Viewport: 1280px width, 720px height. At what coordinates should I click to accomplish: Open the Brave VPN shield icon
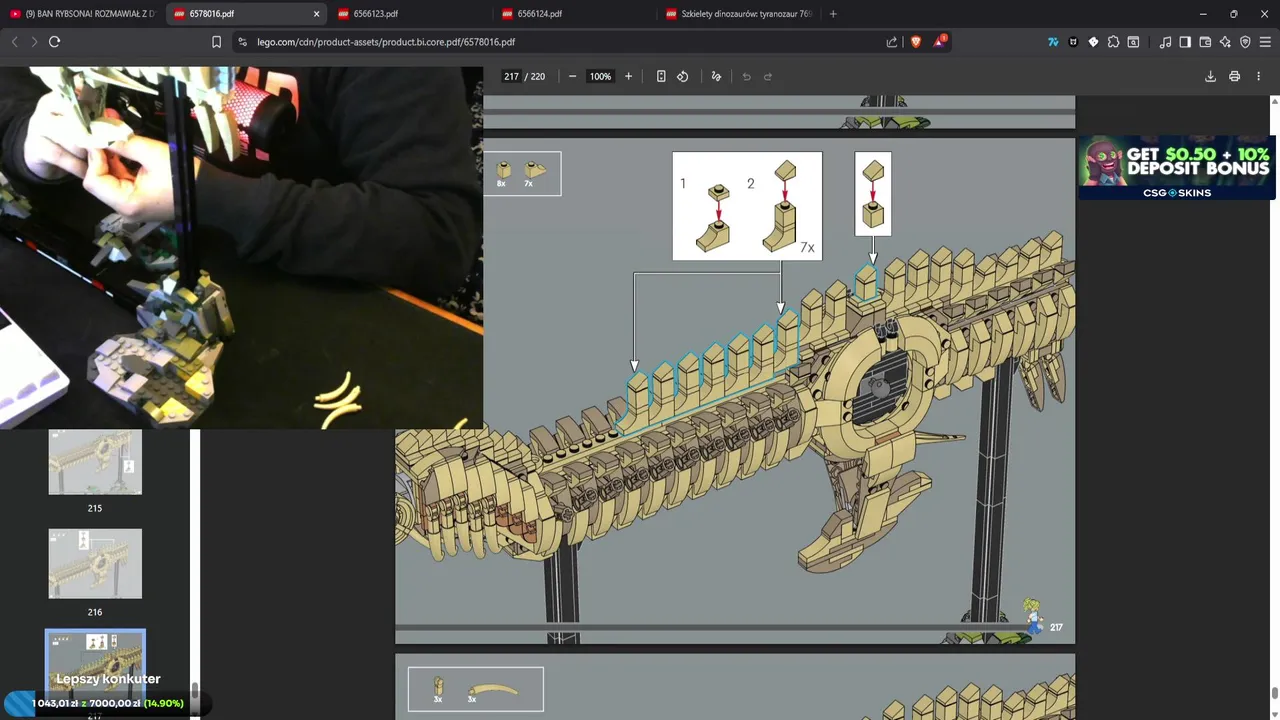1245,42
